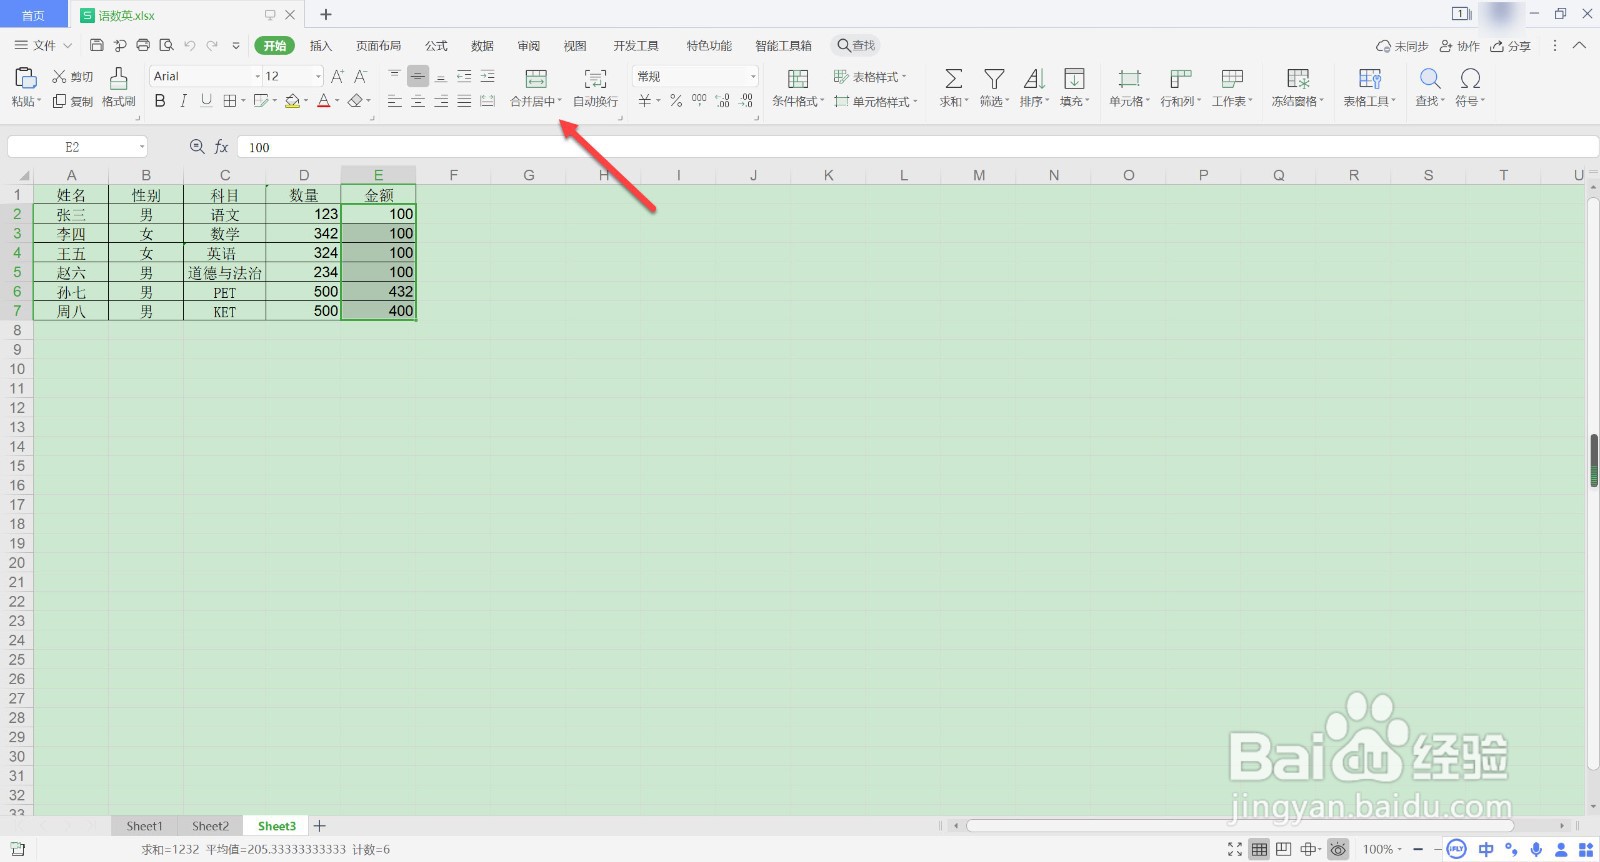The width and height of the screenshot is (1600, 862).
Task: Toggle underline formatting
Action: [x=206, y=101]
